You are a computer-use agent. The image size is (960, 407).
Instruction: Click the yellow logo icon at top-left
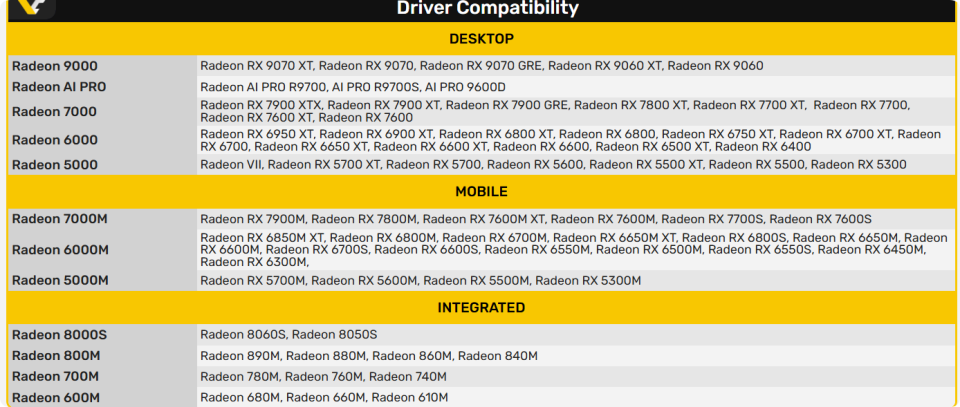pos(32,7)
